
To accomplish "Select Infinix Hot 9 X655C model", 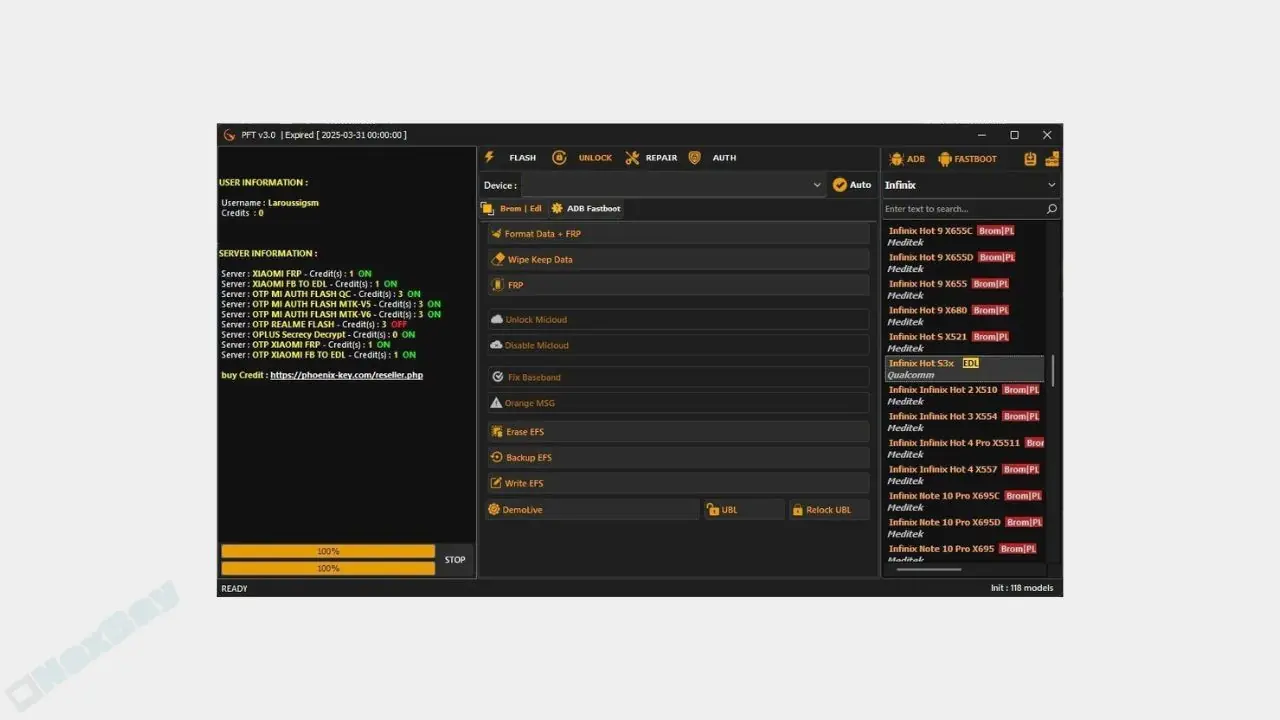I will (964, 236).
